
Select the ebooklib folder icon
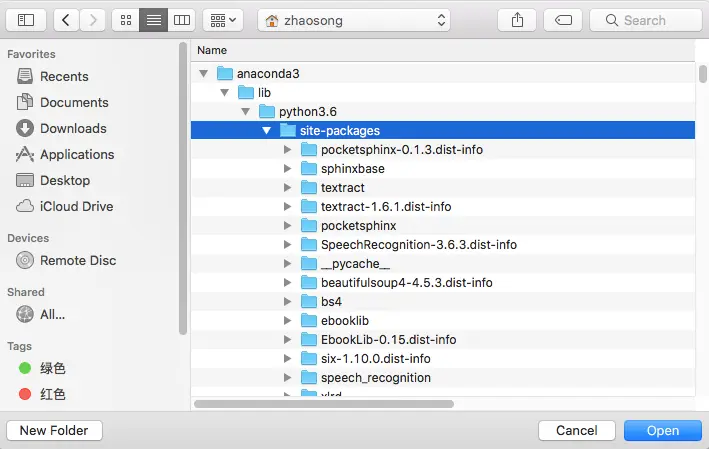(309, 320)
